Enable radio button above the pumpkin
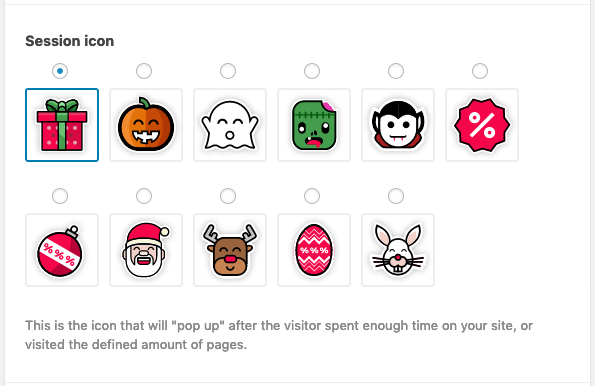595x386 pixels. click(x=144, y=71)
